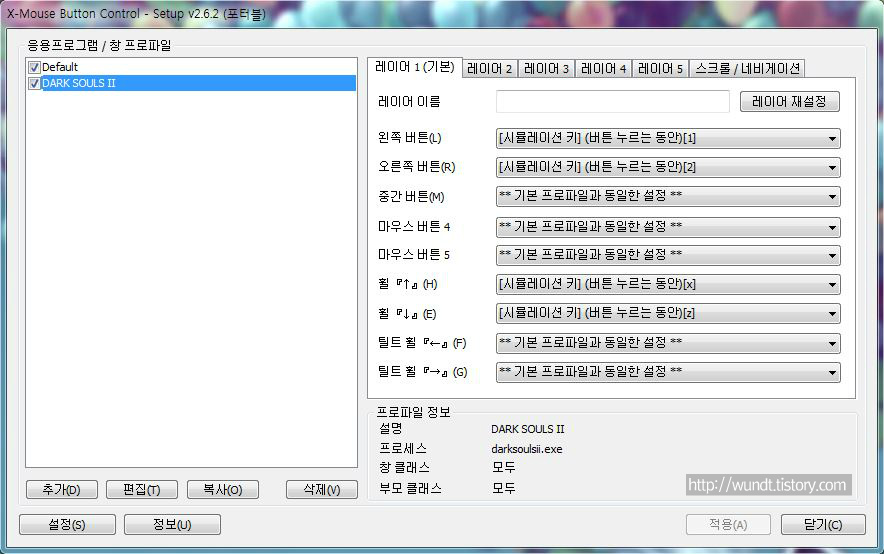Click the 창 클래스 value 모두
884x554 pixels.
pyautogui.click(x=503, y=467)
